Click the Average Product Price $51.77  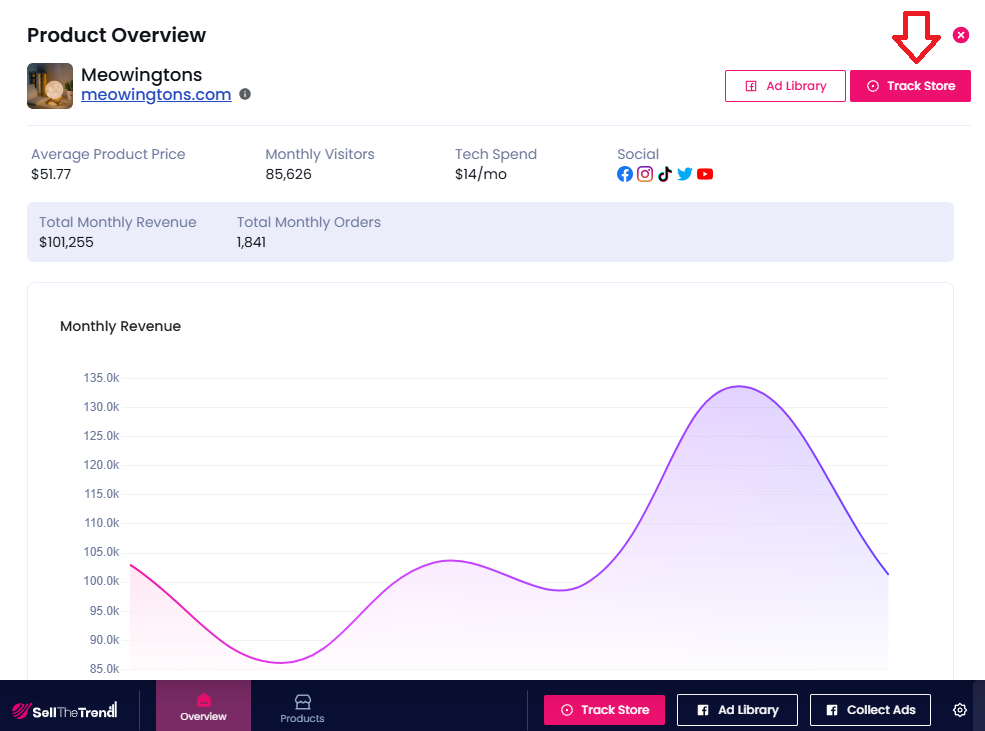click(51, 174)
